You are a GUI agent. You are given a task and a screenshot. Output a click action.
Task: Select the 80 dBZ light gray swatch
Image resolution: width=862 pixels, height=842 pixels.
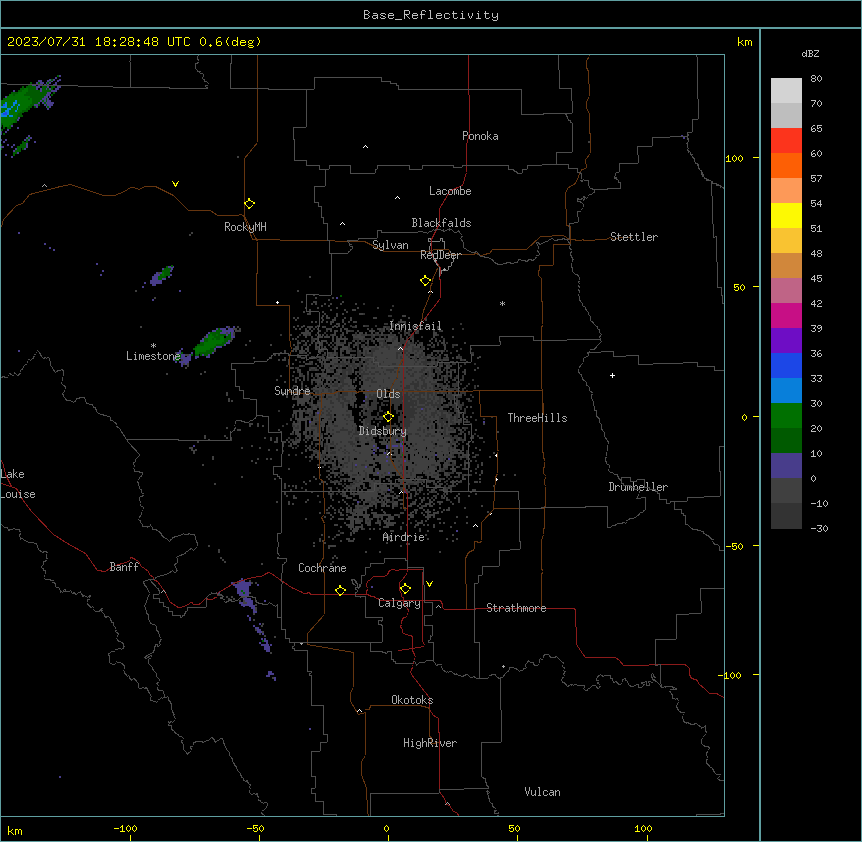click(x=786, y=90)
